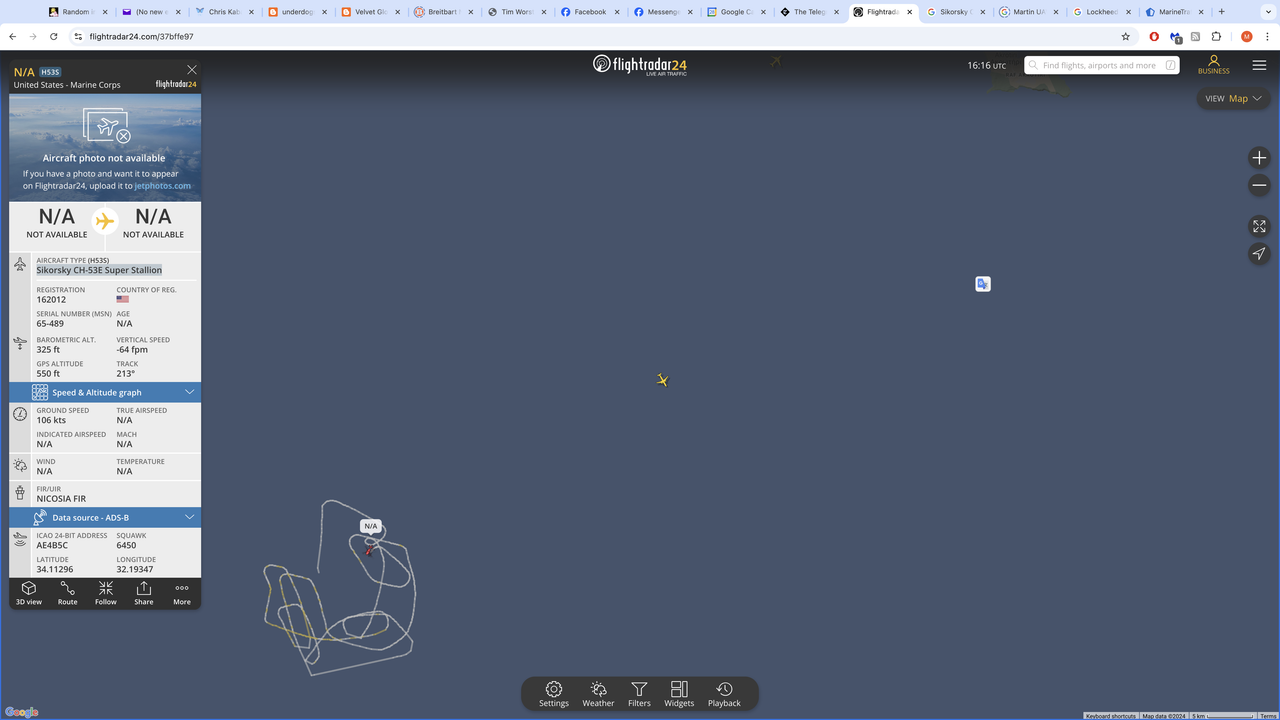The width and height of the screenshot is (1280, 720).
Task: Click the longitude value 32.19347
Action: tap(135, 569)
